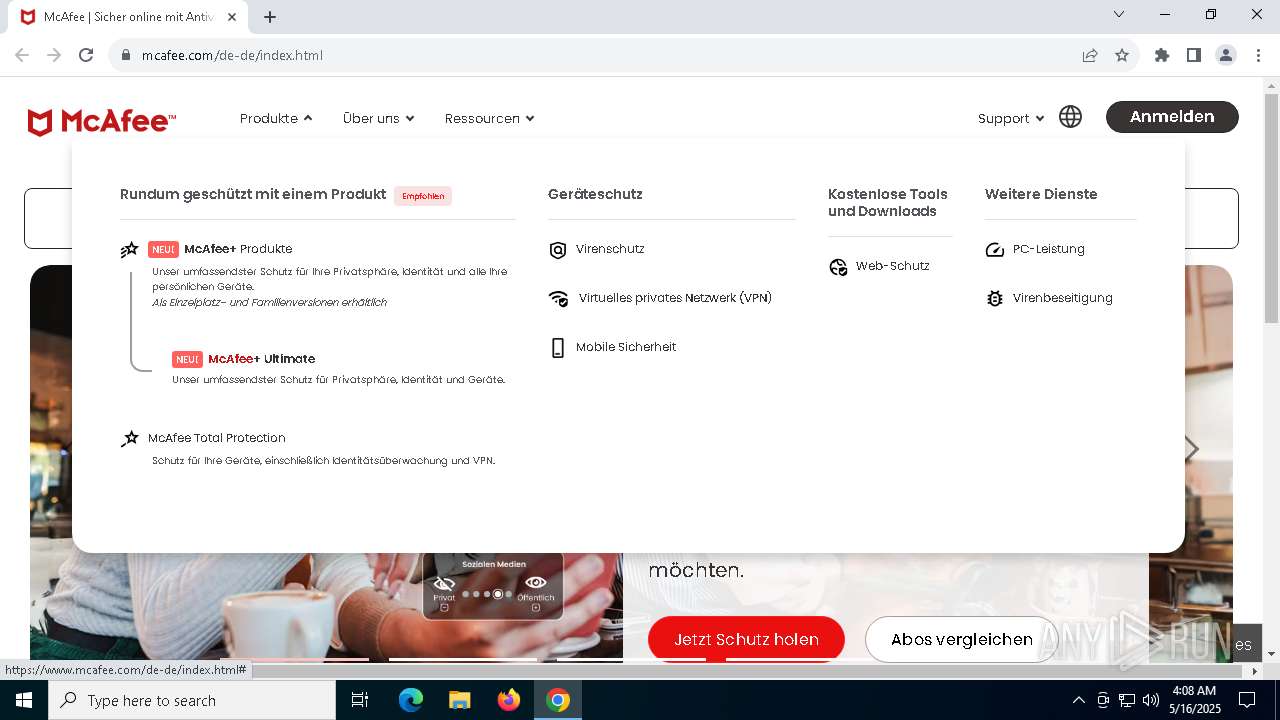Open Chrome side panel icon
The height and width of the screenshot is (720, 1280).
(1194, 55)
